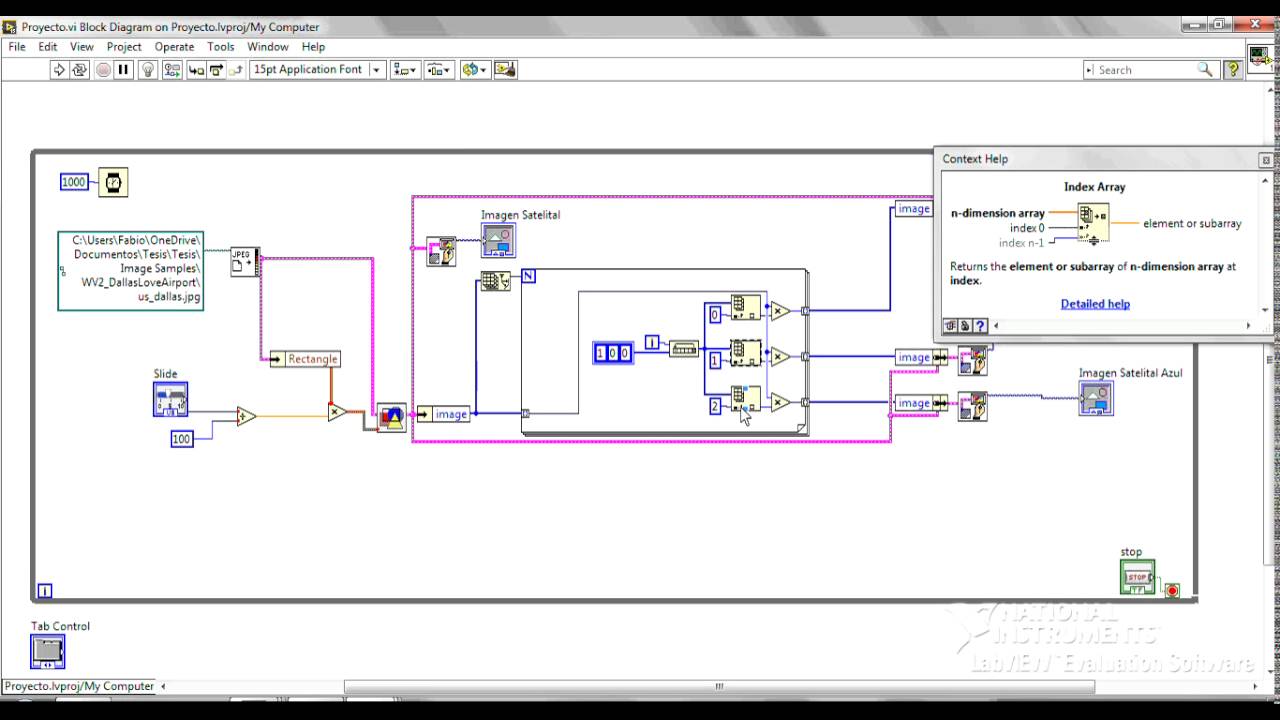1280x720 pixels.
Task: Select the Slide control terminal
Action: [x=170, y=399]
